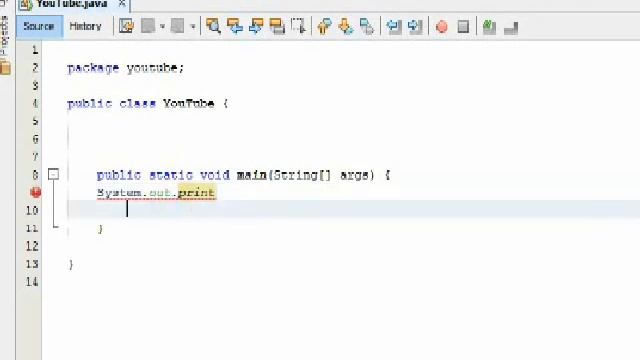The image size is (640, 360).
Task: Click 'String[] args' parameter text
Action: pos(321,176)
